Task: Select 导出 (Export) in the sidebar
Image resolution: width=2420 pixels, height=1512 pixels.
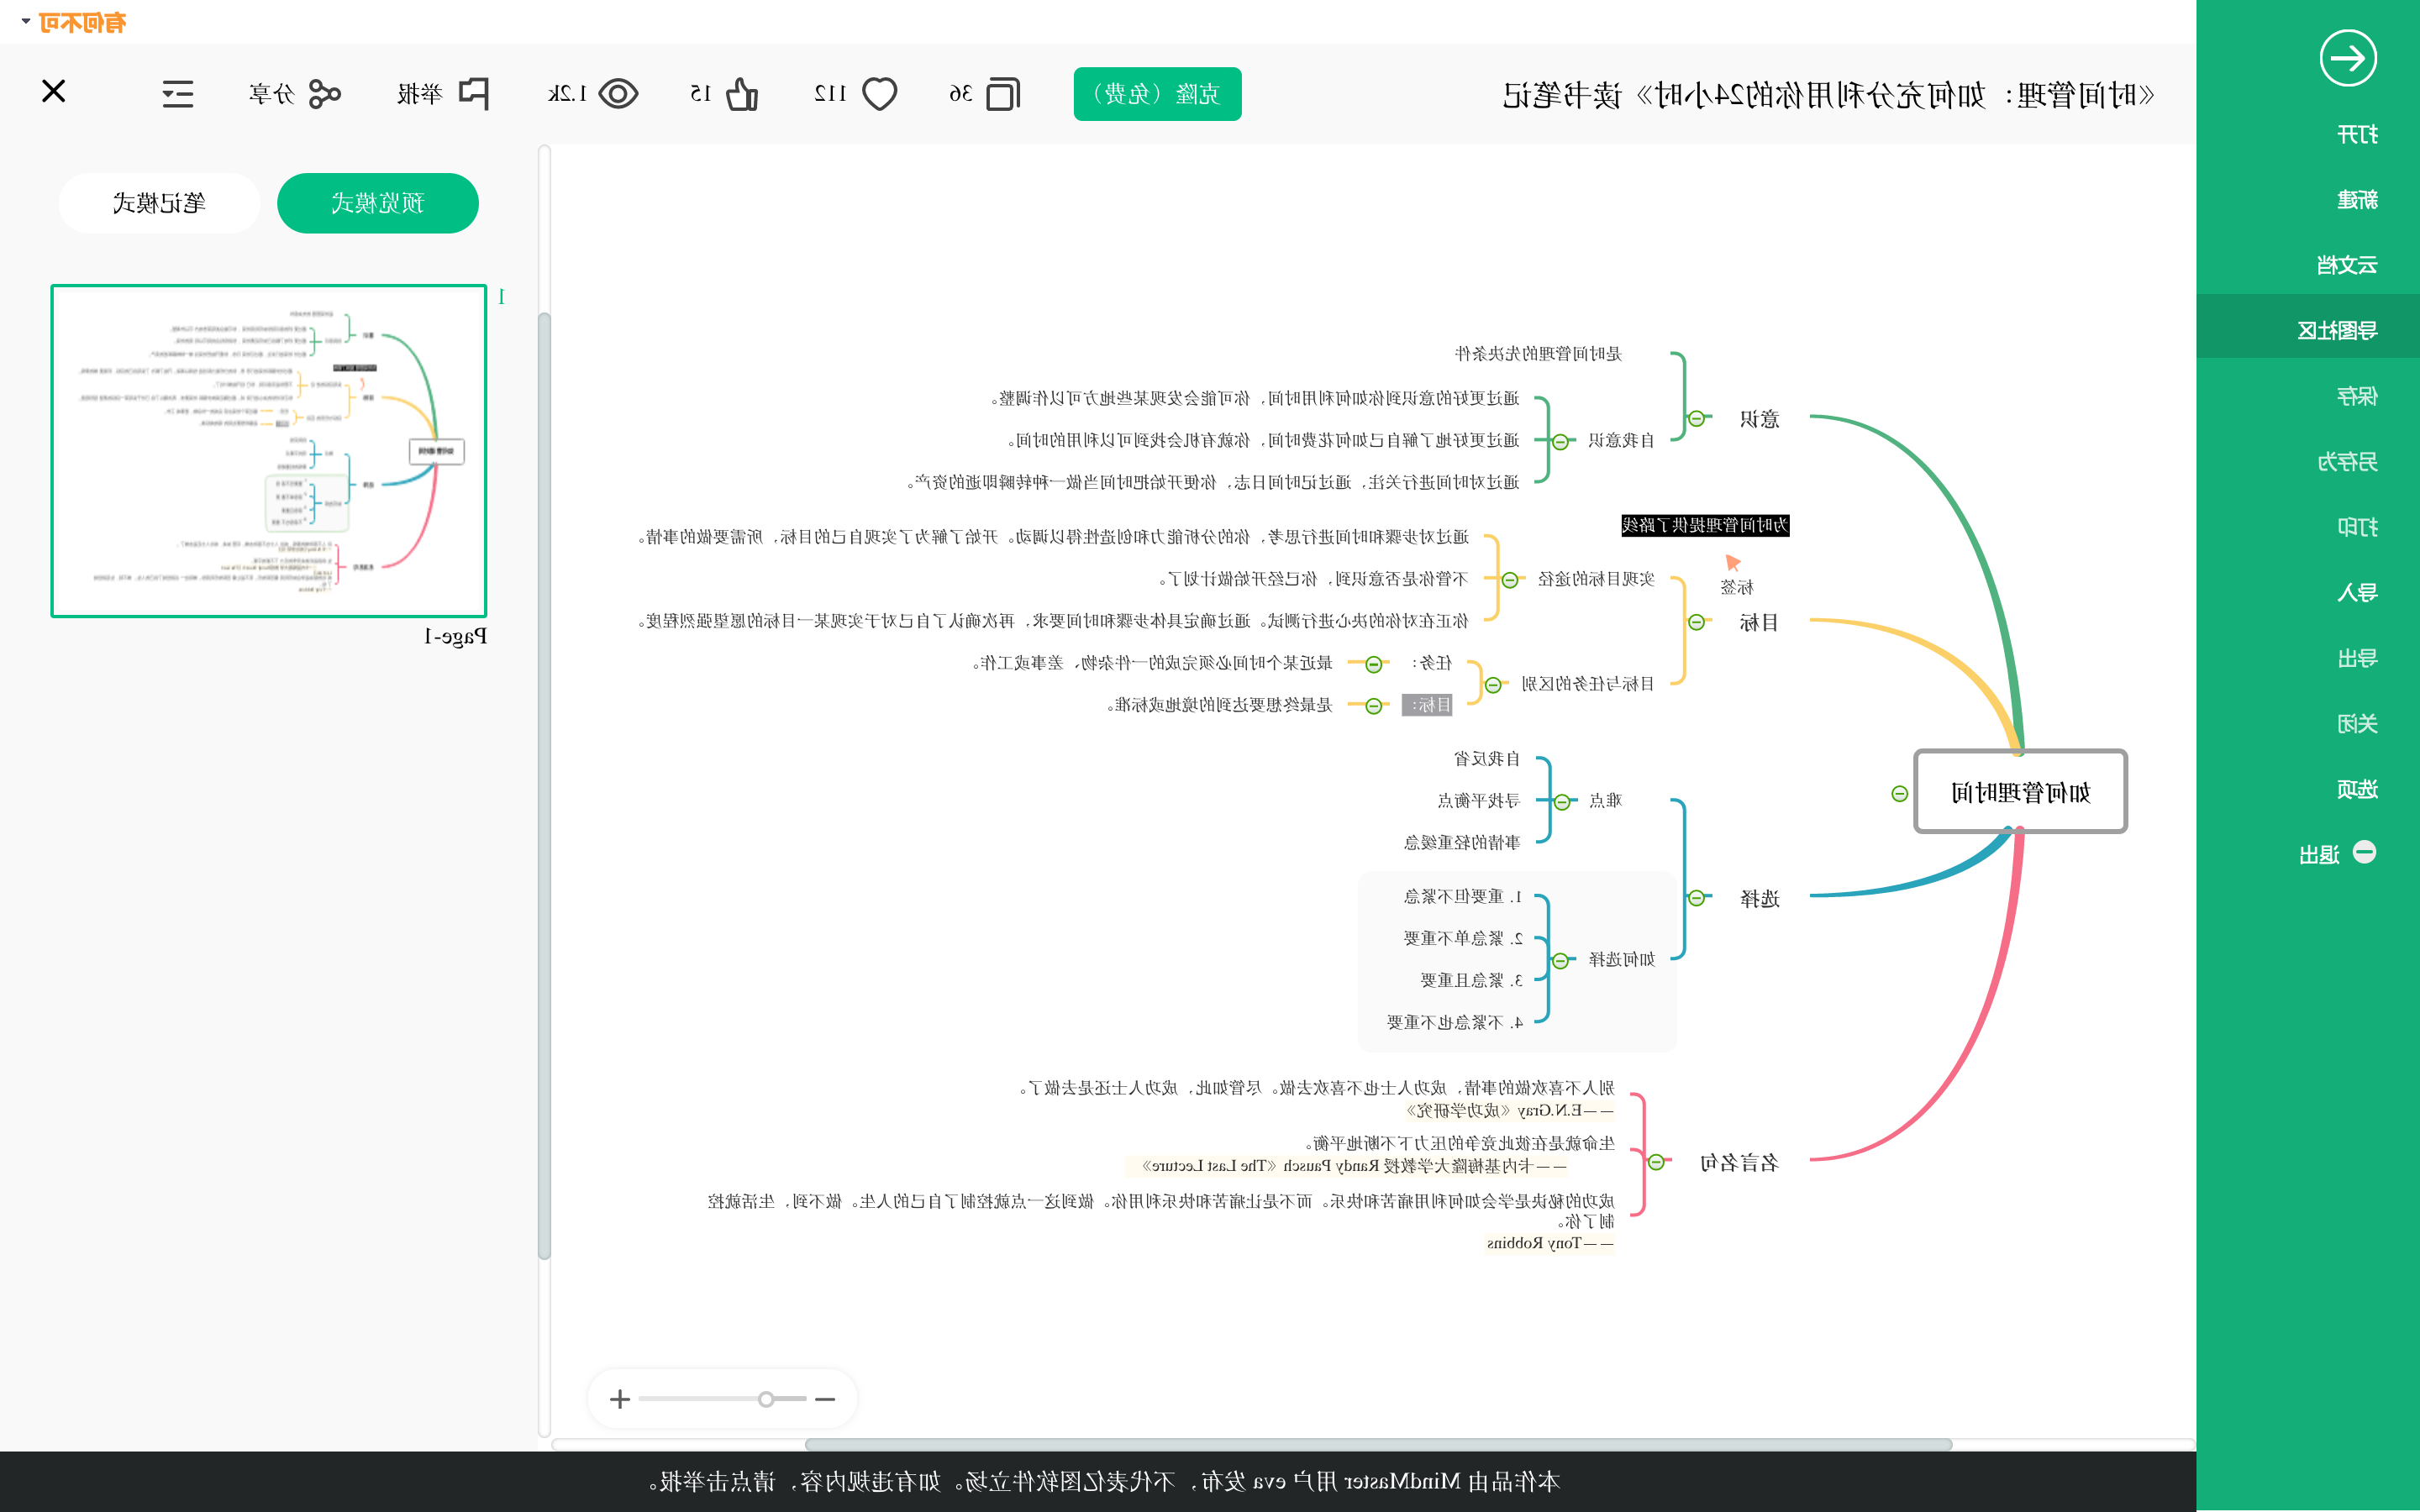Action: coord(2357,658)
